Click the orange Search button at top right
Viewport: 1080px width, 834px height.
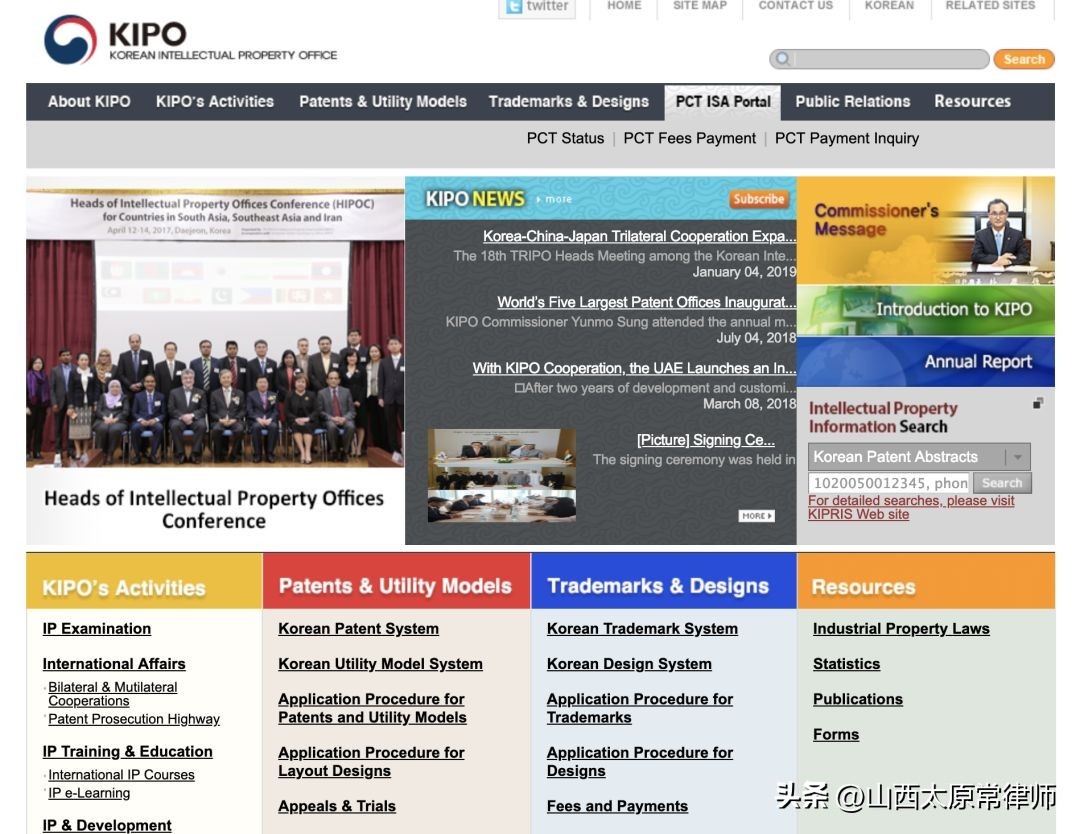tap(1023, 59)
